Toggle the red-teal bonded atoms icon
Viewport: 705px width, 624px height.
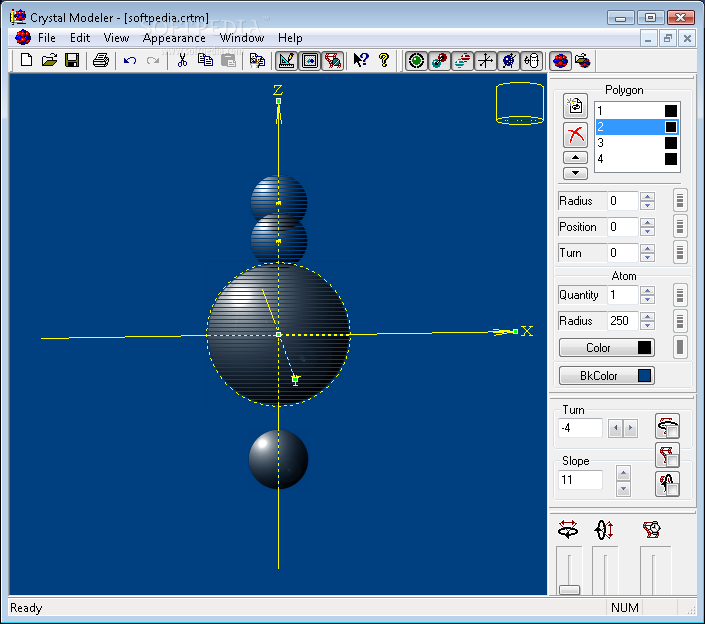point(439,61)
